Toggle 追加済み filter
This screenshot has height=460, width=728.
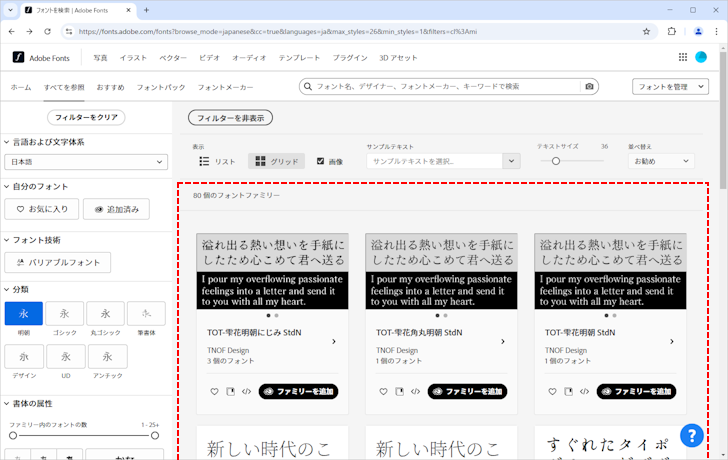pyautogui.click(x=117, y=209)
